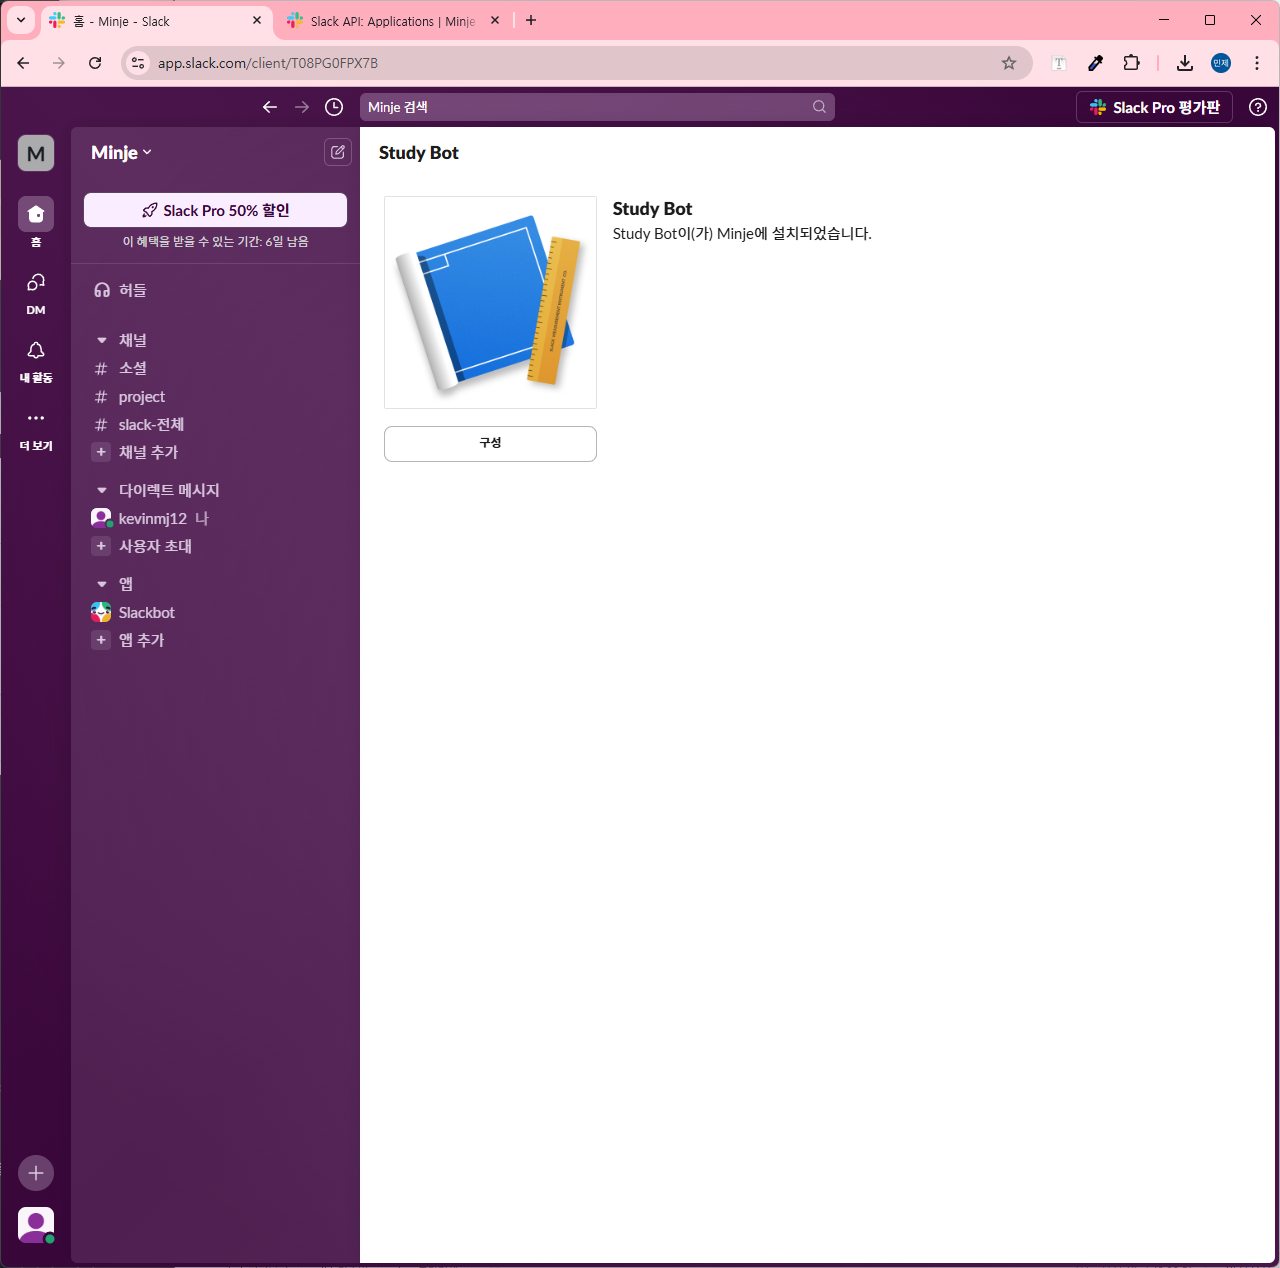Open the Chrome three-dot menu

[1257, 63]
